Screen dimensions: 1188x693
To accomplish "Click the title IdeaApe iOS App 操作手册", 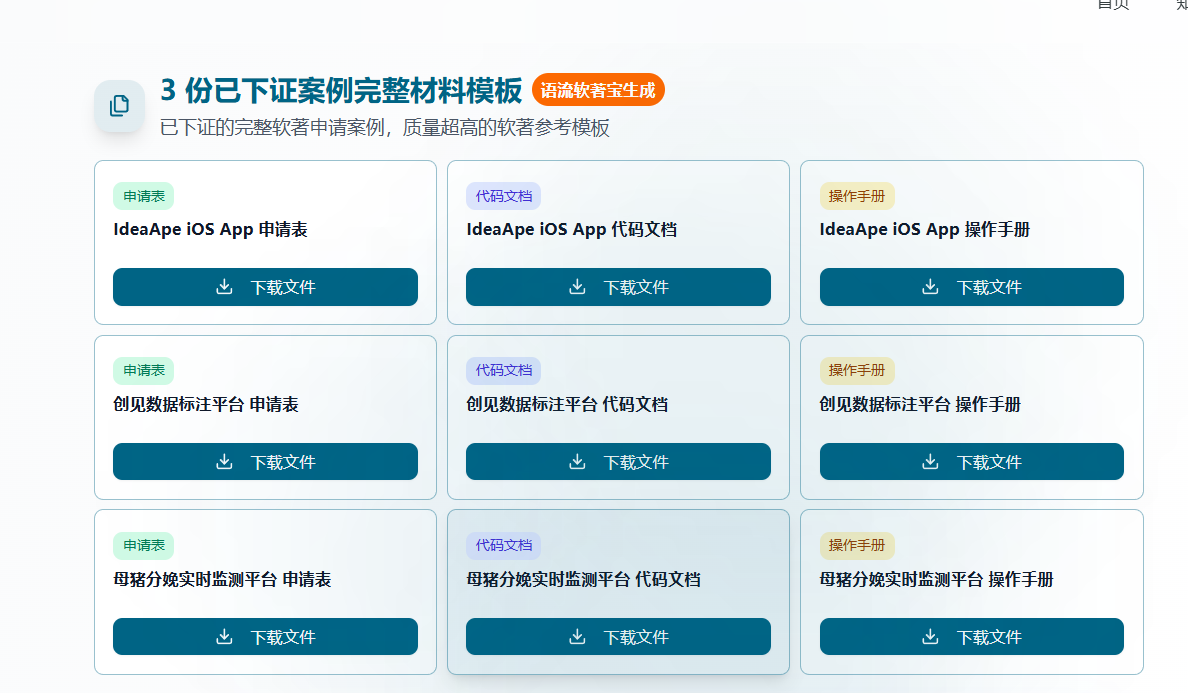I will point(924,229).
